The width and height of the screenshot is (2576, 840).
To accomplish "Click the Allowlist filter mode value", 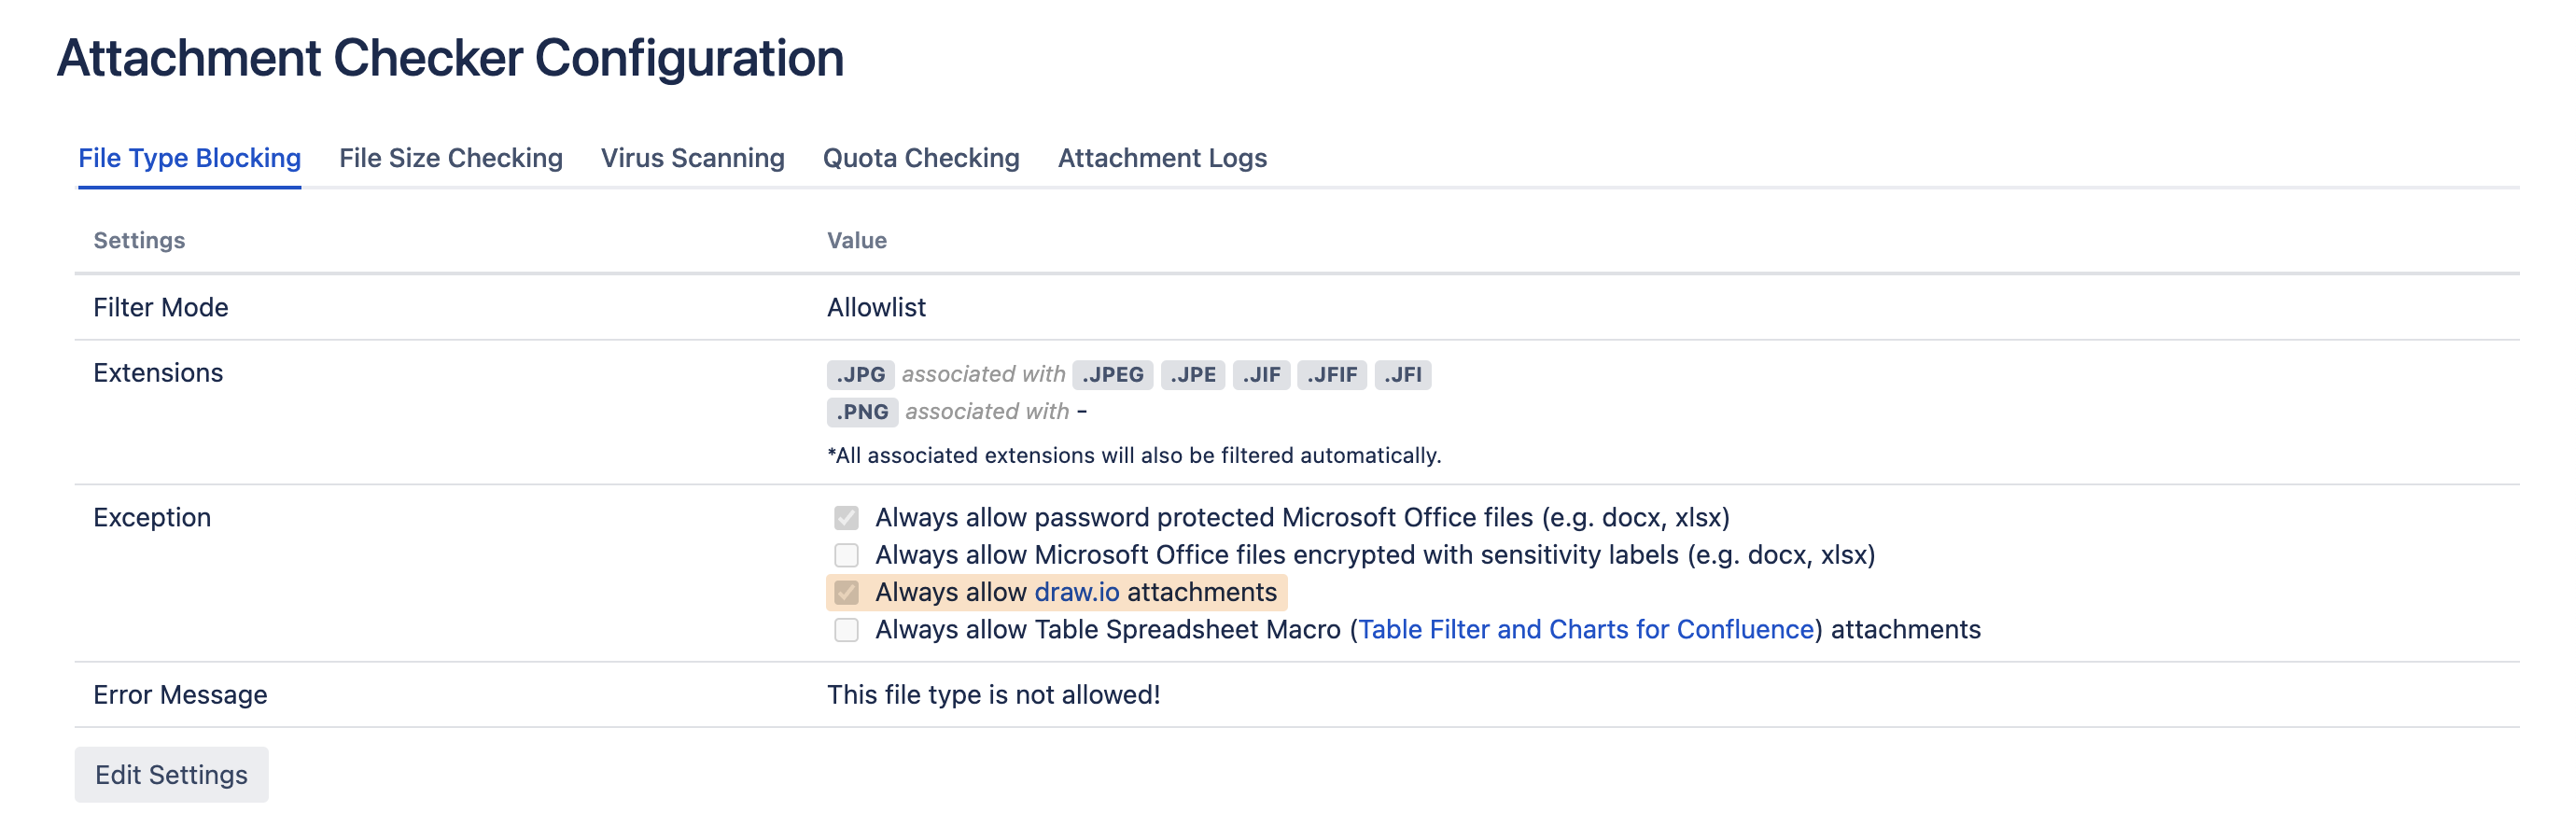I will [x=876, y=308].
